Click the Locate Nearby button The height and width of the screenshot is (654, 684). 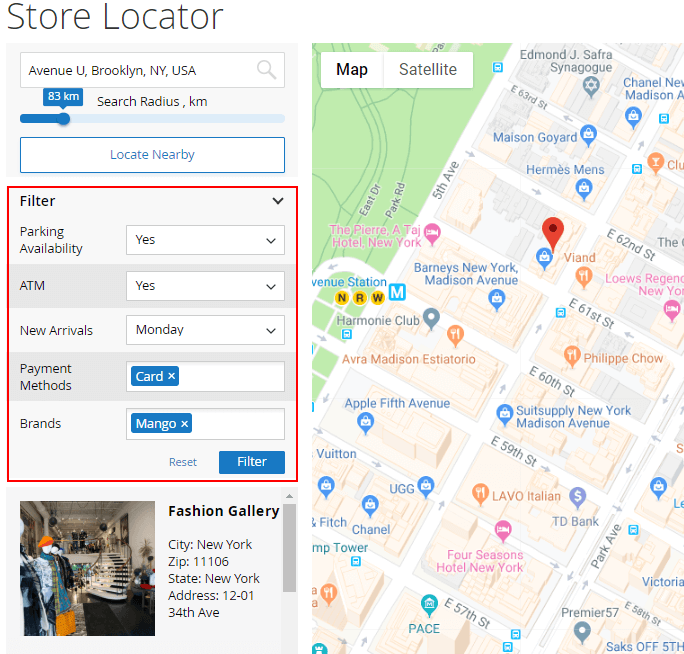point(152,155)
